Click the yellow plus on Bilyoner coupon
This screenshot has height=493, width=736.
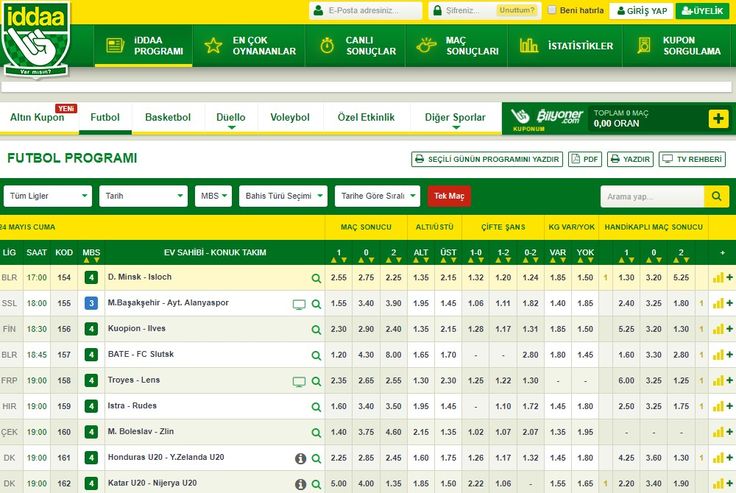pyautogui.click(x=718, y=119)
